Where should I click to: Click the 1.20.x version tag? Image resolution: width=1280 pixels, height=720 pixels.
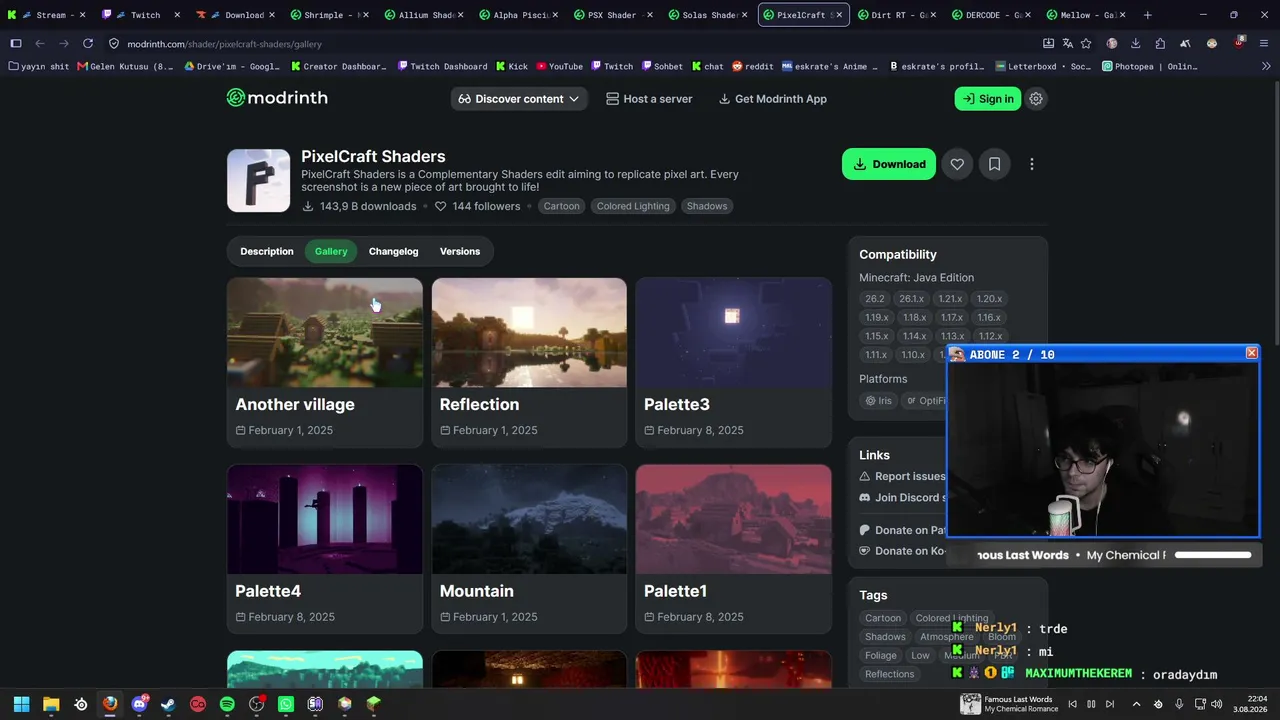989,298
